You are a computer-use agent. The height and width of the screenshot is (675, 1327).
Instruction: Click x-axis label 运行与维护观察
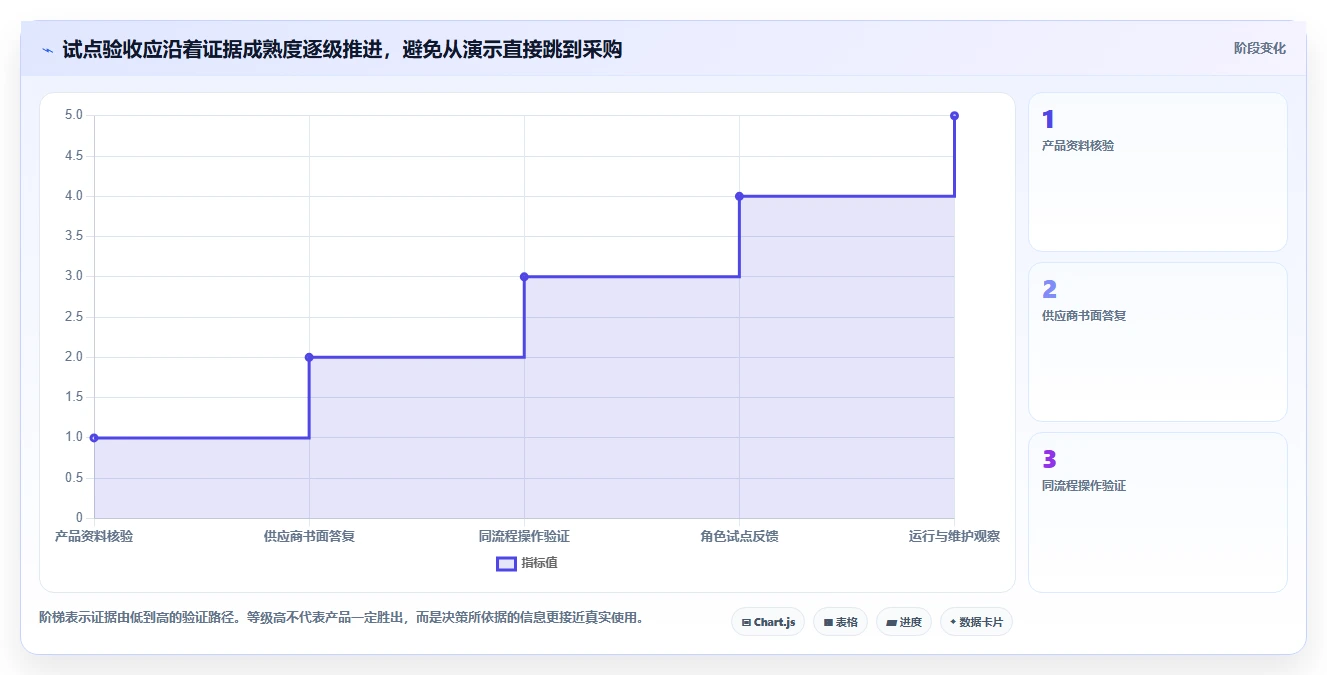pyautogui.click(x=954, y=536)
